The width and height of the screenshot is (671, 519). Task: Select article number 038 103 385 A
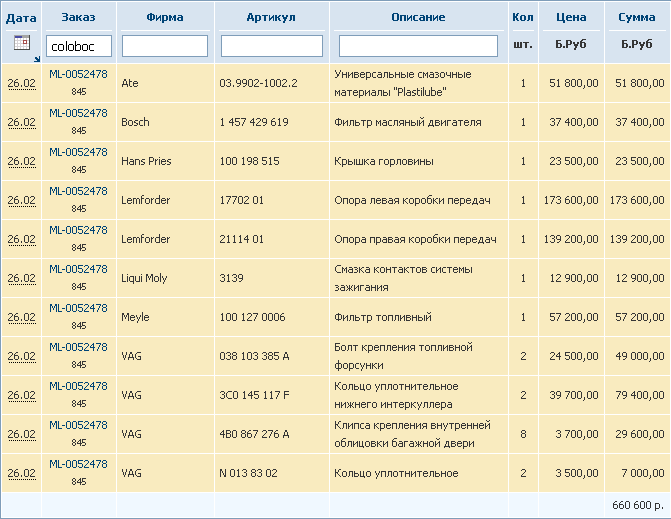click(x=254, y=356)
